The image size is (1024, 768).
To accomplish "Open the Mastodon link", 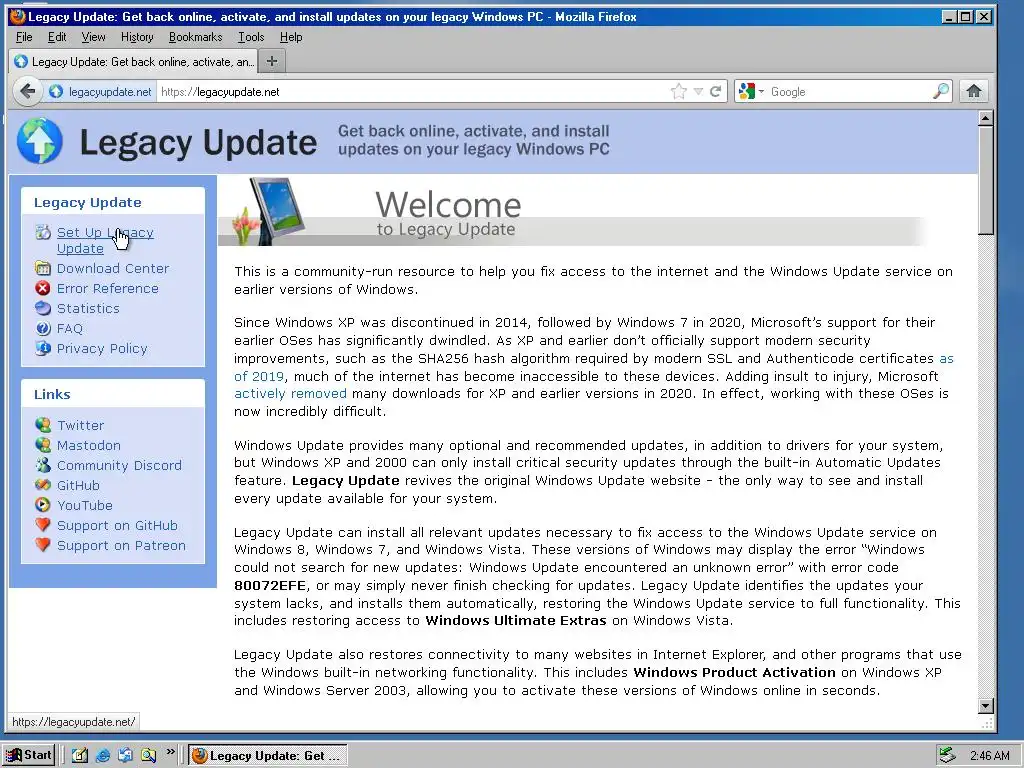I will coord(89,445).
